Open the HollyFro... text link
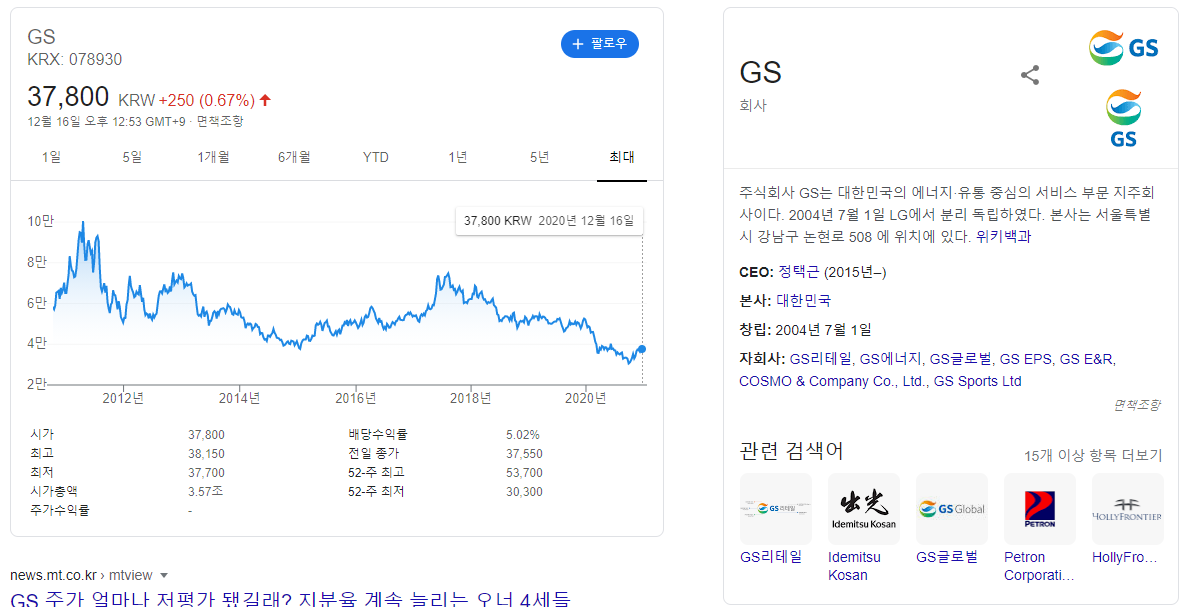The image size is (1190, 607). (x=1125, y=557)
